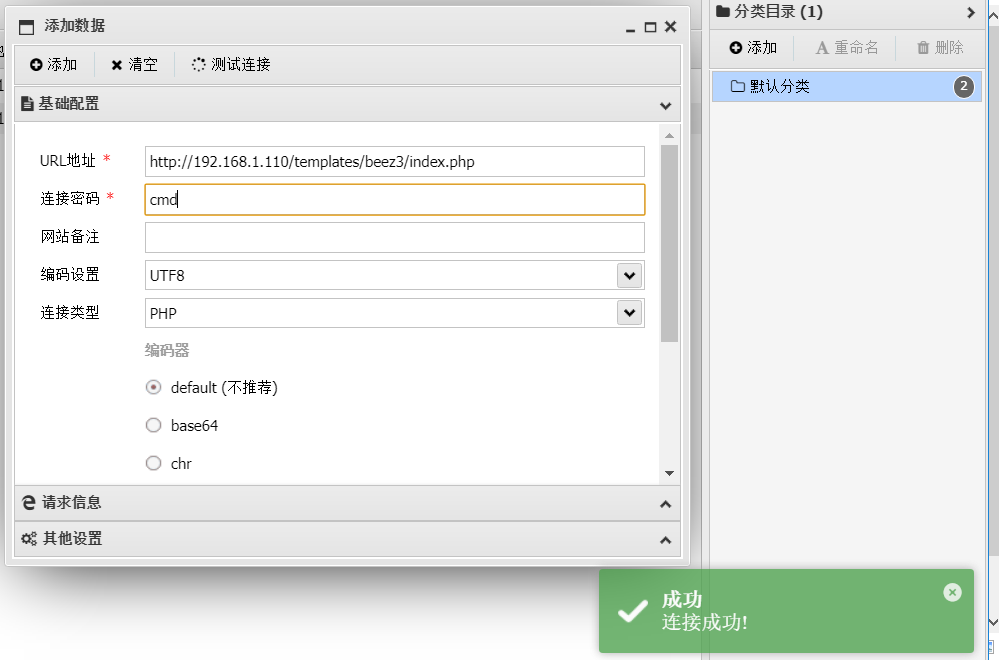Click the count badge 2 on 默认分类
Screen dimensions: 999x660
click(x=963, y=86)
